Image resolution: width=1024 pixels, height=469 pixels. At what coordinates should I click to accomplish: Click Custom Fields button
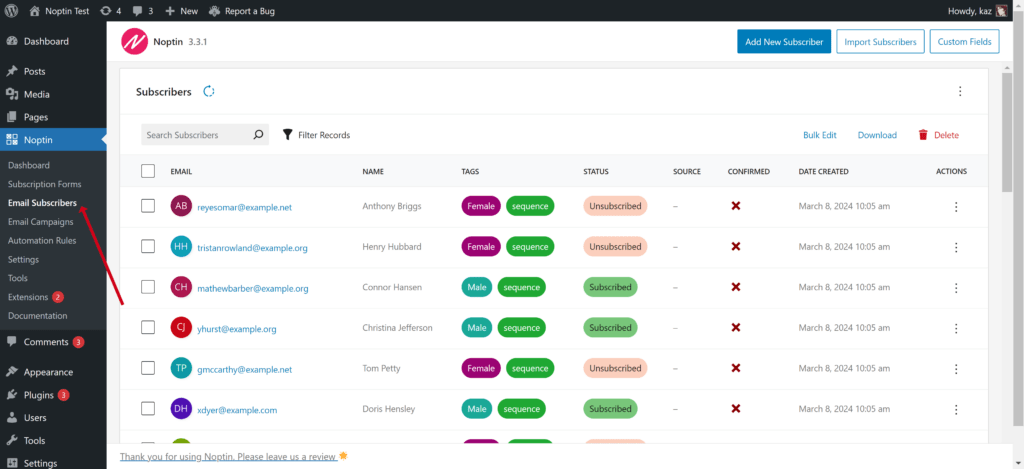point(965,41)
